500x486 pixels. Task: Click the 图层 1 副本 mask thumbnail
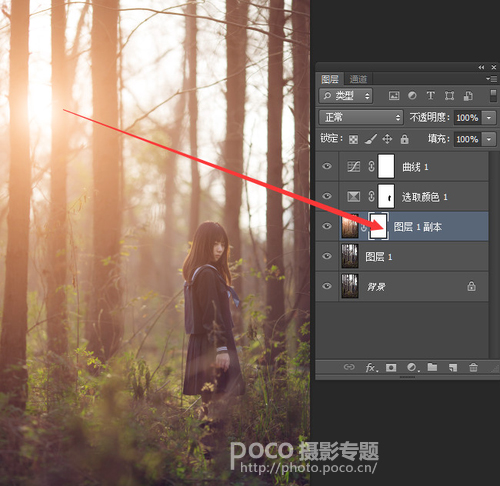[378, 226]
